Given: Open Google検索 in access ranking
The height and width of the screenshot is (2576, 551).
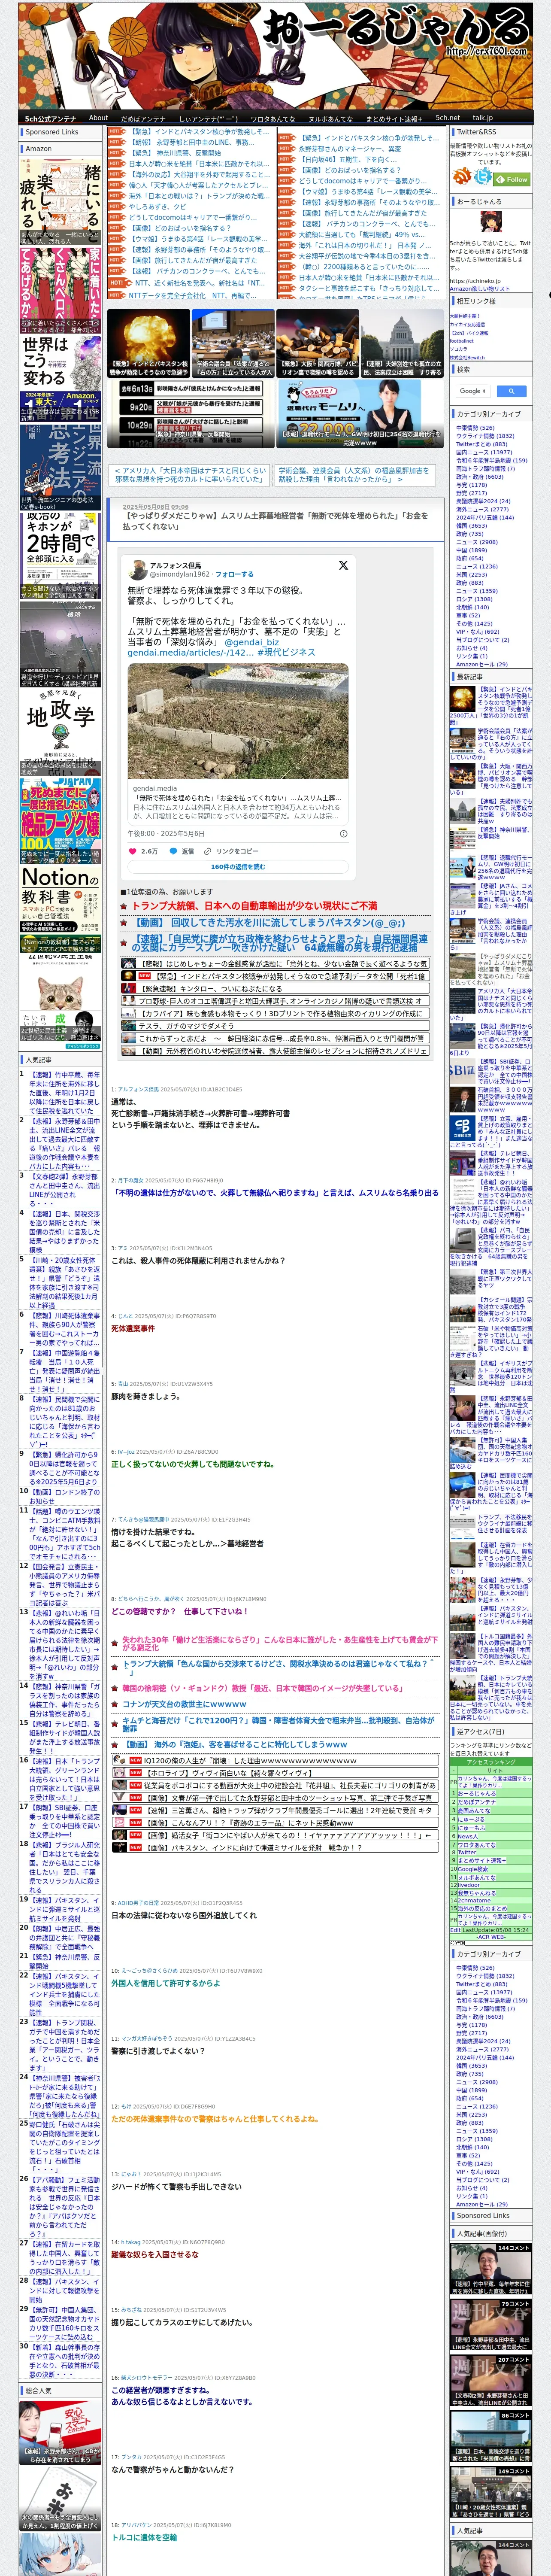Looking at the screenshot, I should 472,1869.
